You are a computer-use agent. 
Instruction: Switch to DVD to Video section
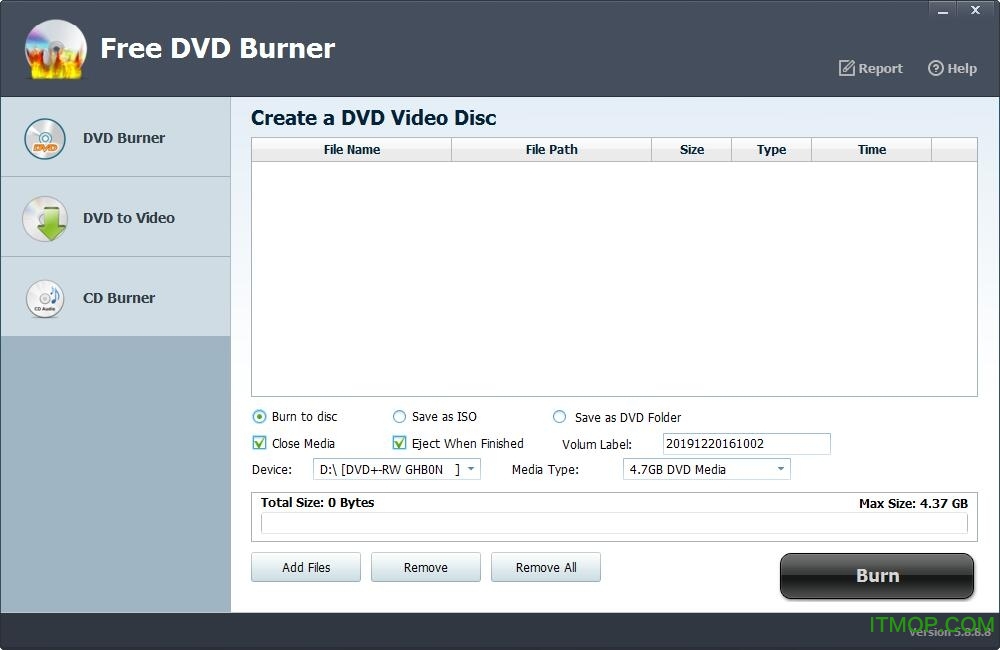tap(115, 218)
